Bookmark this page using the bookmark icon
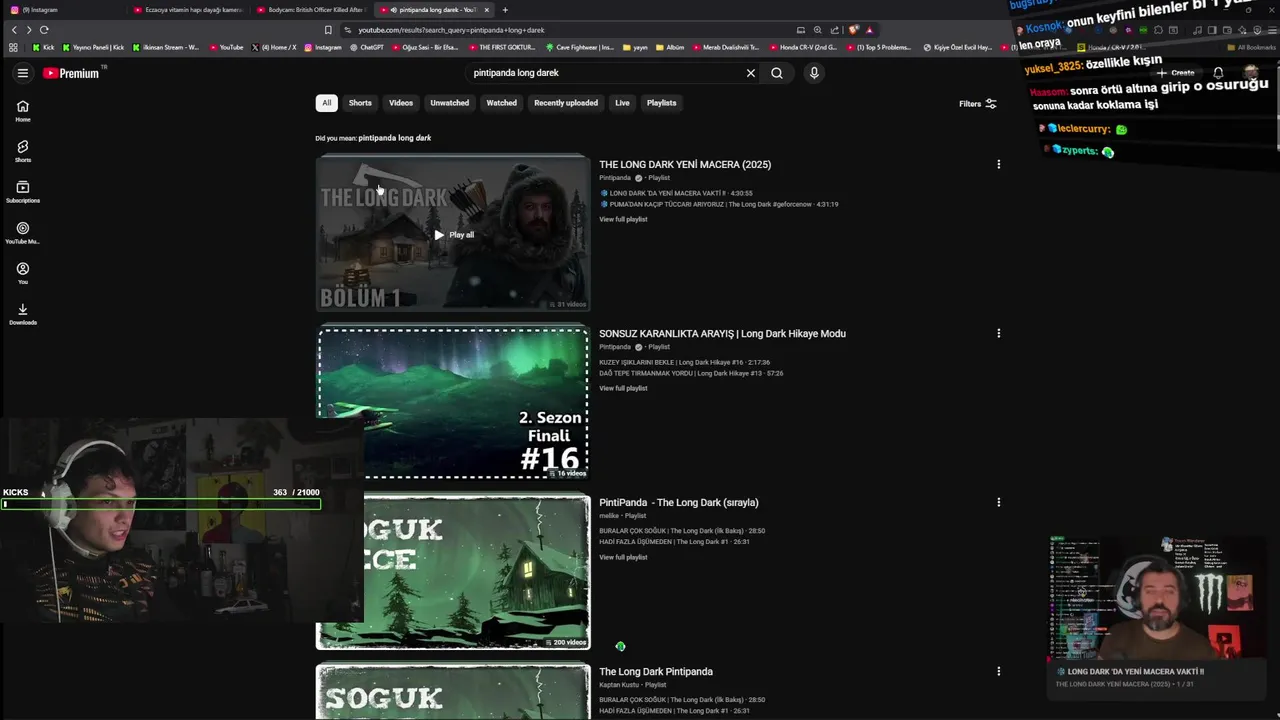The width and height of the screenshot is (1280, 720). pos(328,30)
